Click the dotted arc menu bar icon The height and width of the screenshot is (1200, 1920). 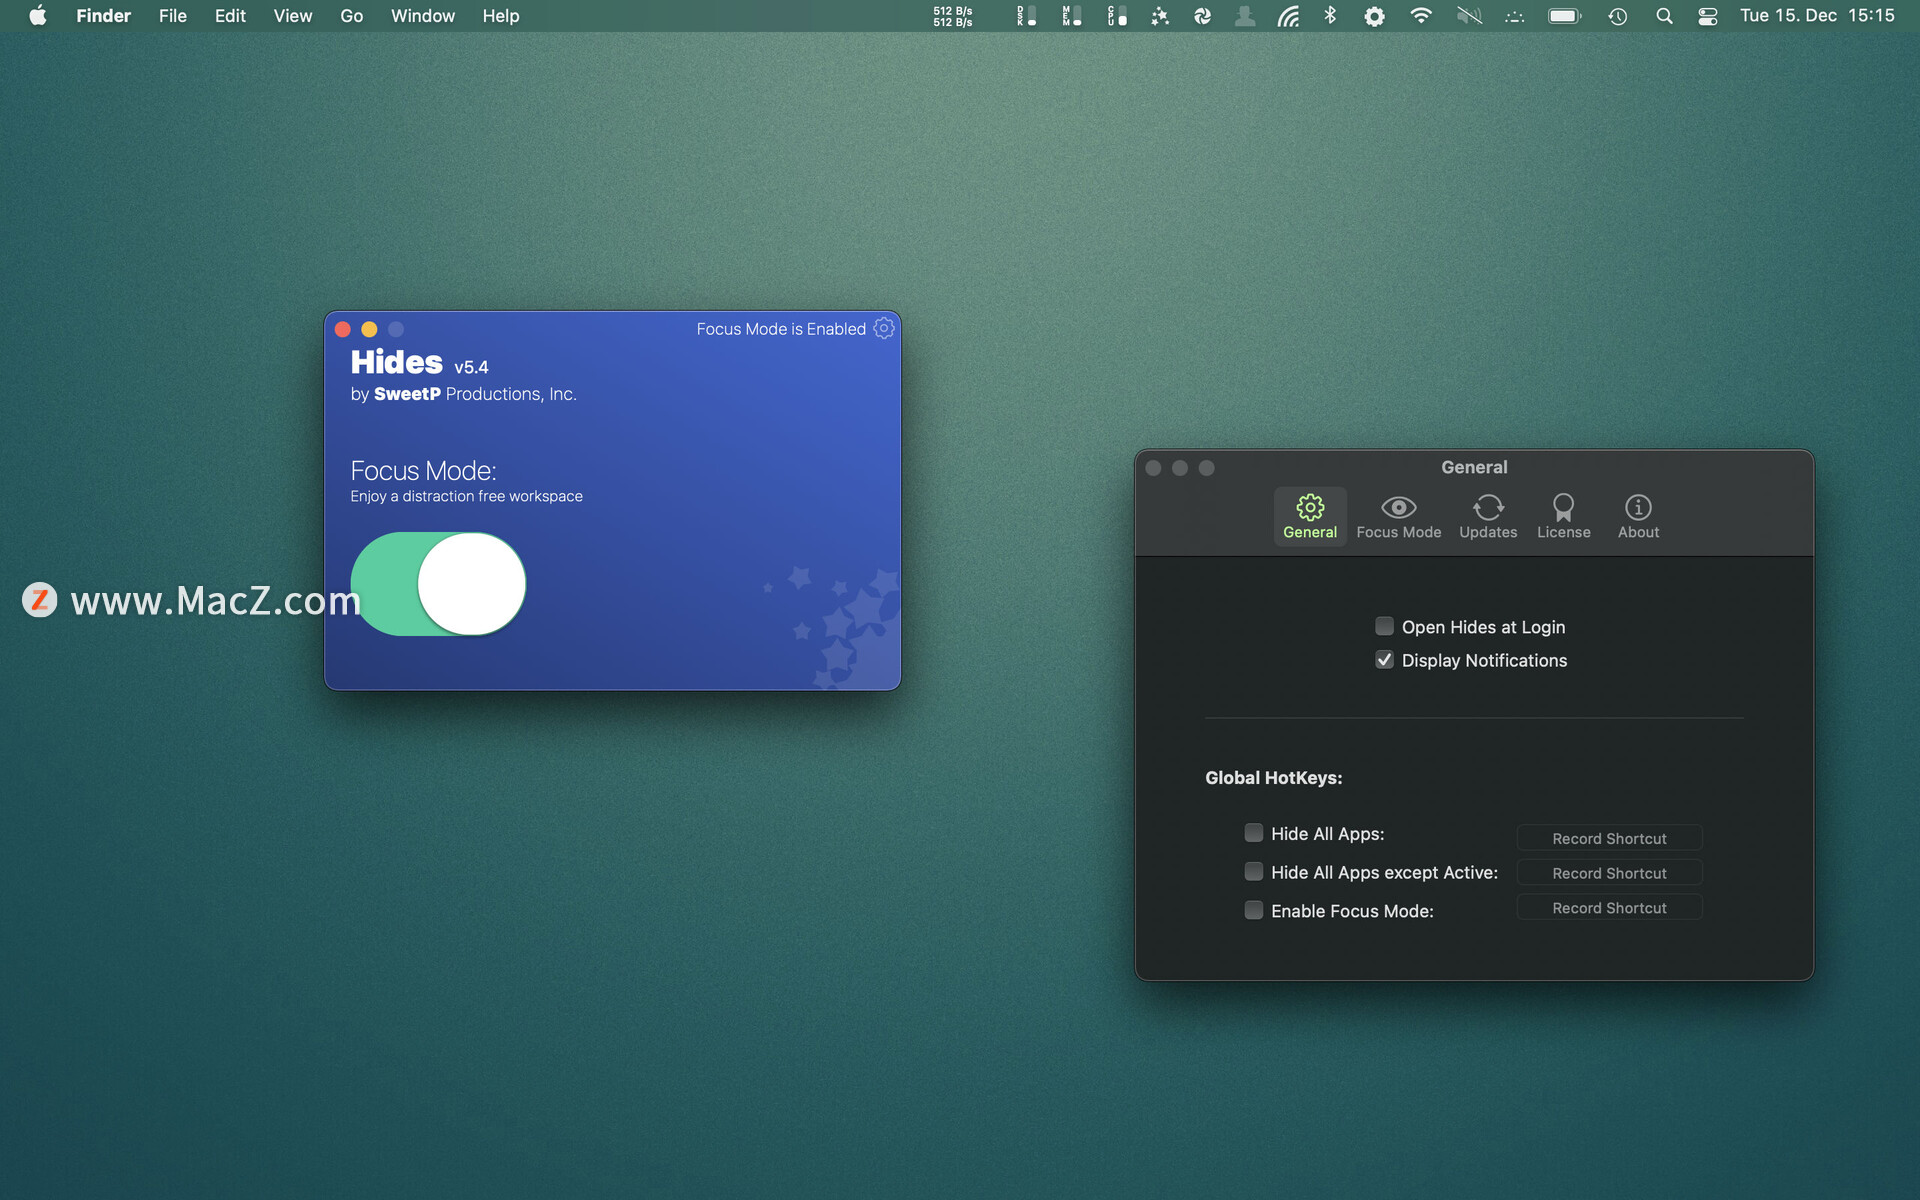tap(1515, 16)
